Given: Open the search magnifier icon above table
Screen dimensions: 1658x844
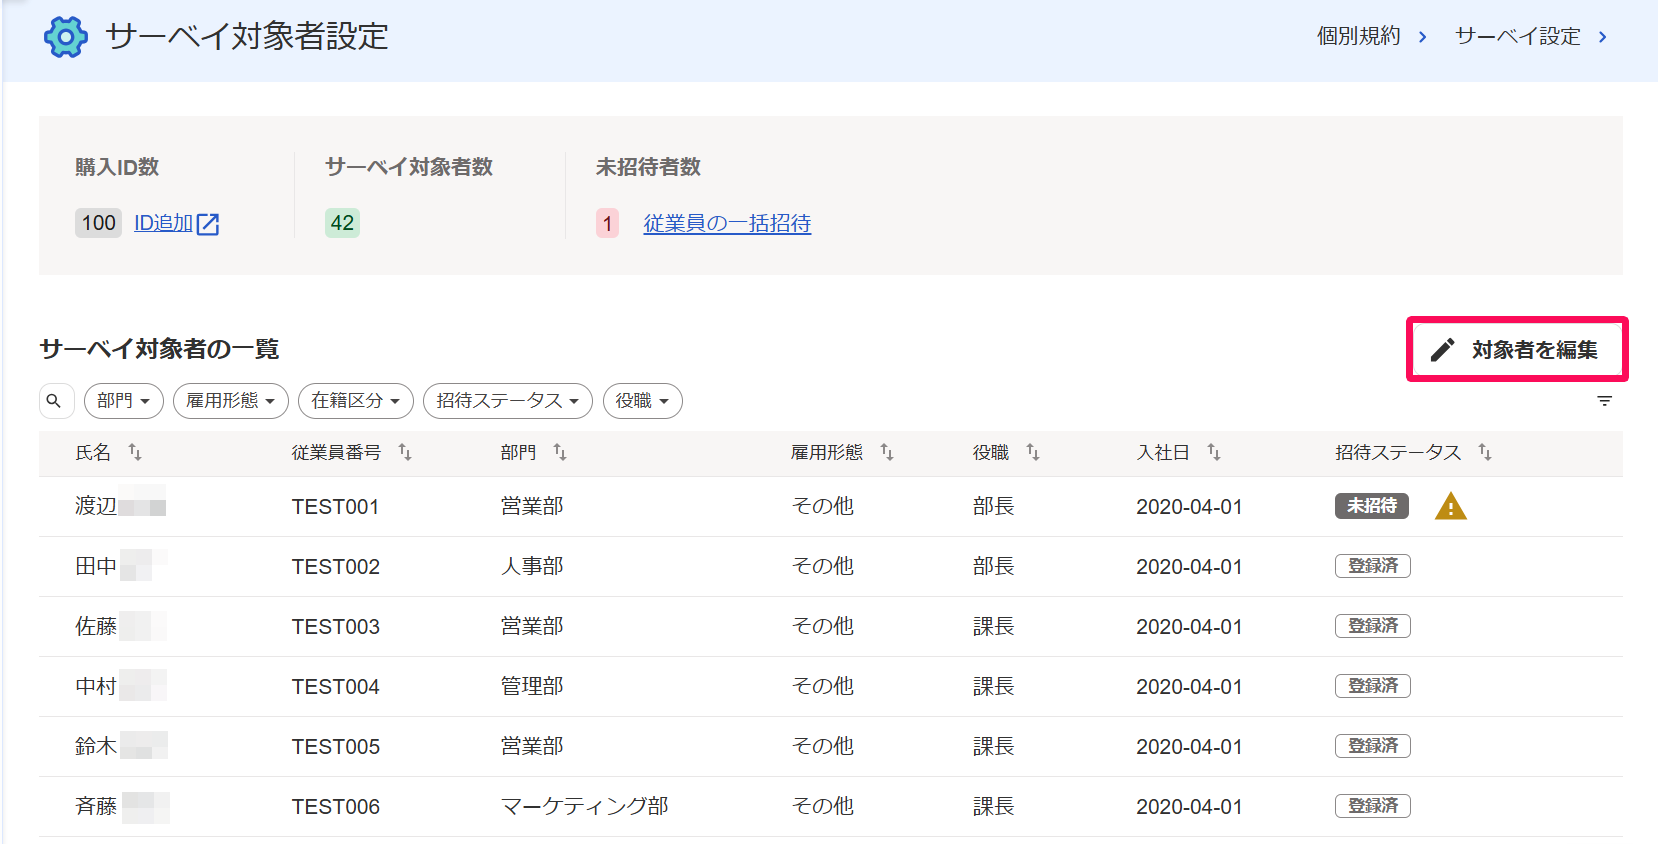Looking at the screenshot, I should 54,401.
